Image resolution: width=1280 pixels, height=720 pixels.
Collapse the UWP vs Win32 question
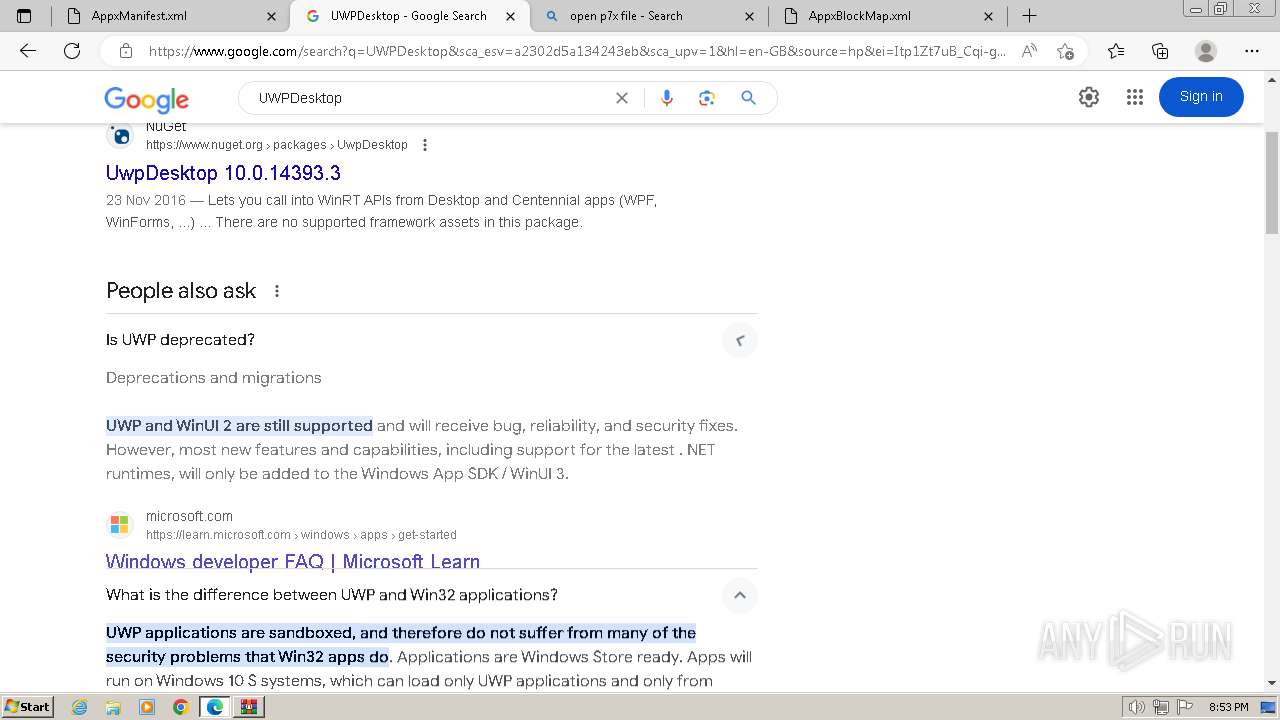click(740, 596)
